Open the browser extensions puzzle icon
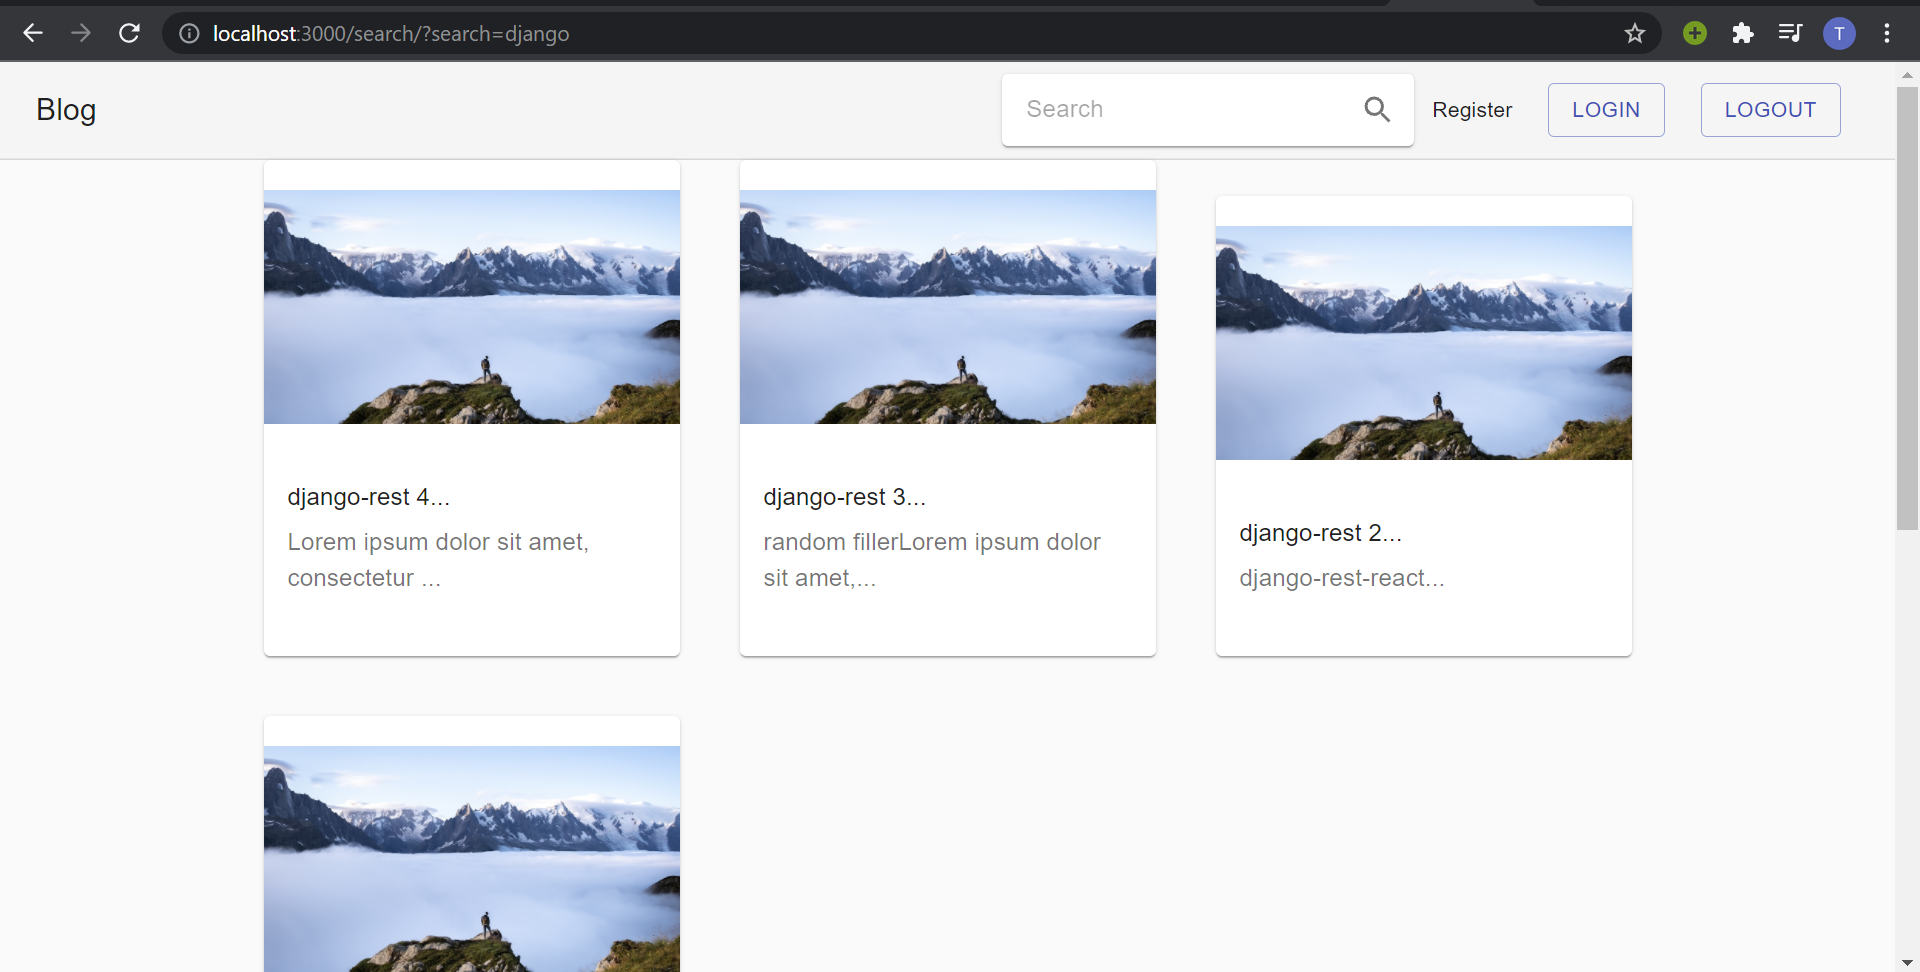Viewport: 1920px width, 972px height. coord(1743,33)
